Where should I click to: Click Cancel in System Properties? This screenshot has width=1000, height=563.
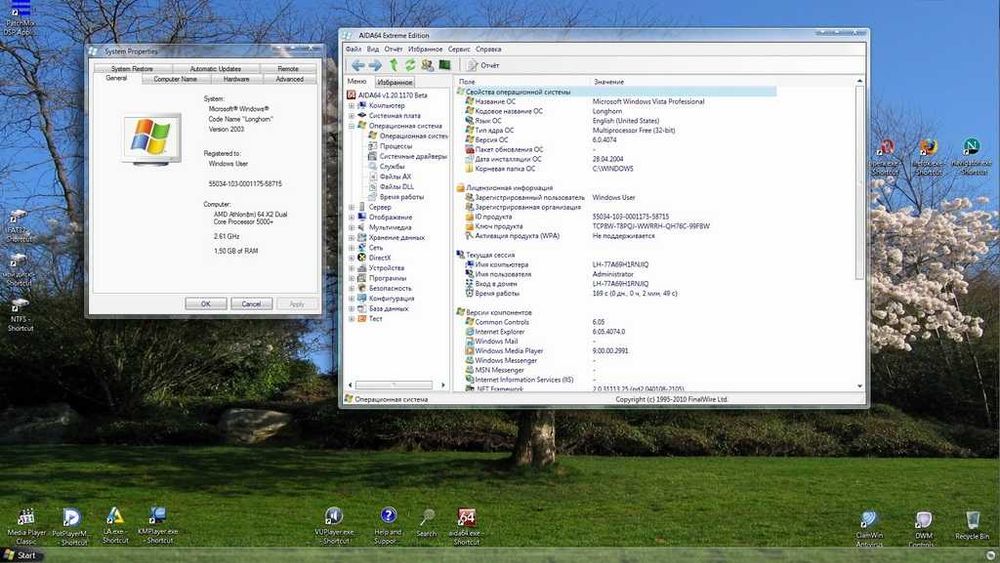(x=251, y=304)
